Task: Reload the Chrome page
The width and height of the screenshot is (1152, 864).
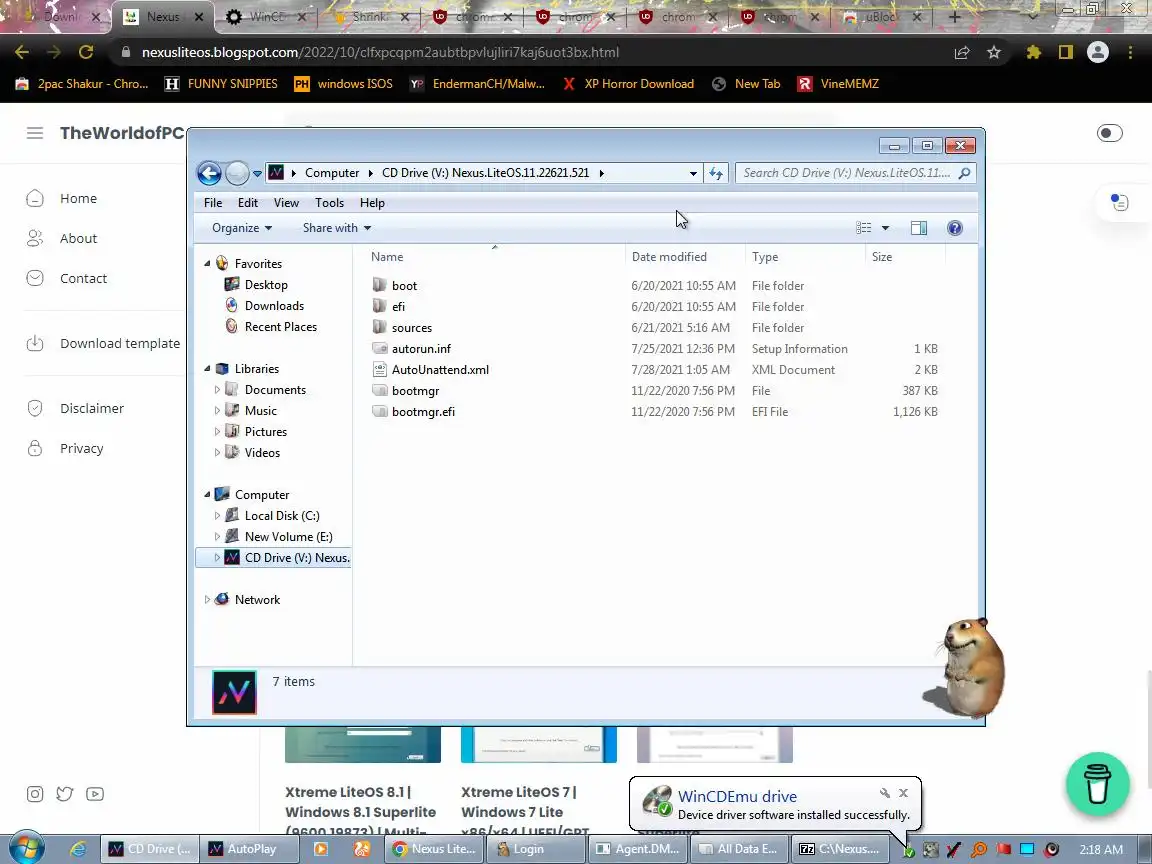Action: pyautogui.click(x=86, y=52)
